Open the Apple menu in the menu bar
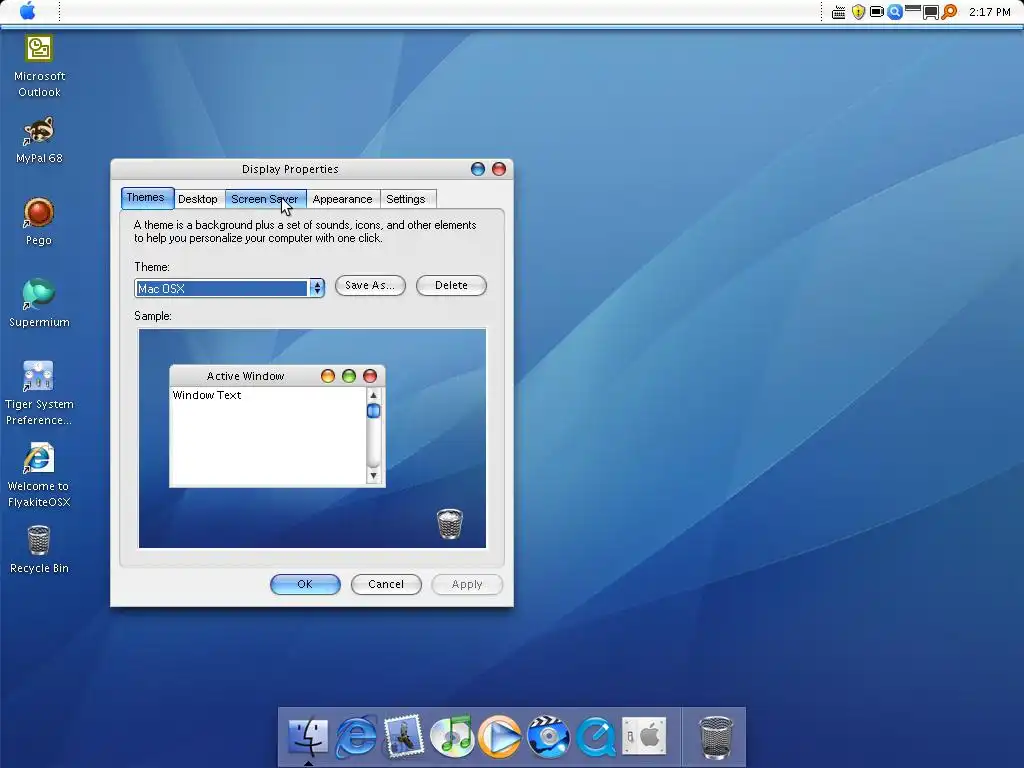The image size is (1024, 768). (27, 10)
